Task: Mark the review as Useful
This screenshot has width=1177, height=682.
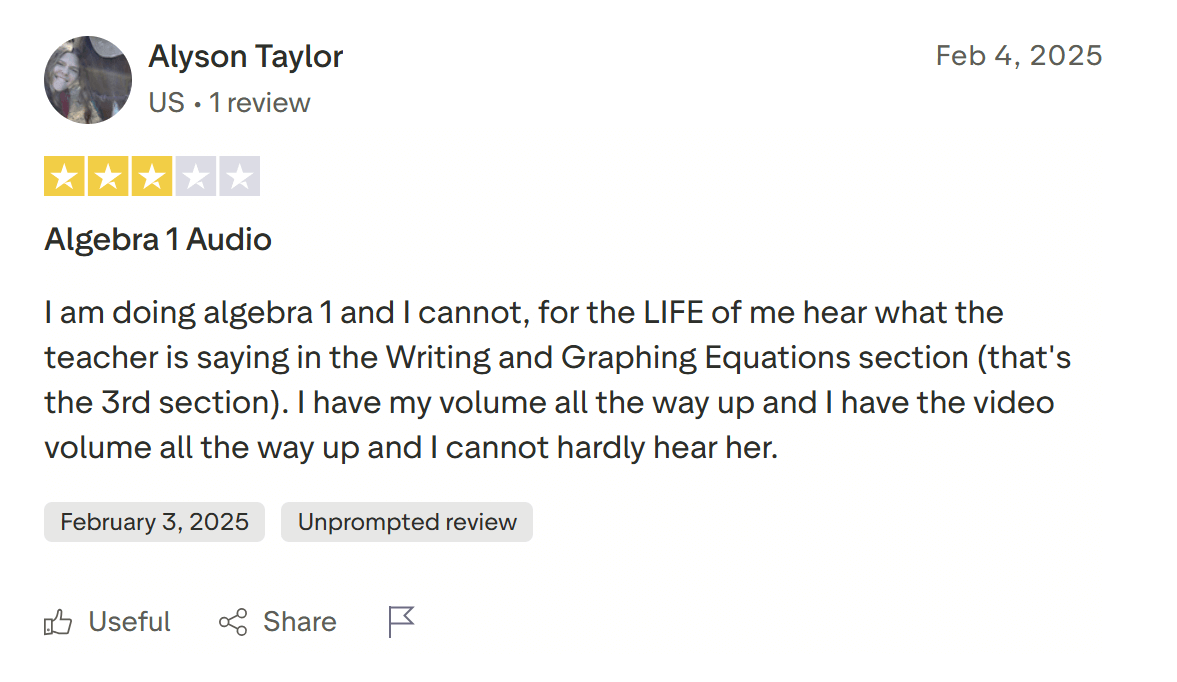Action: (x=129, y=622)
